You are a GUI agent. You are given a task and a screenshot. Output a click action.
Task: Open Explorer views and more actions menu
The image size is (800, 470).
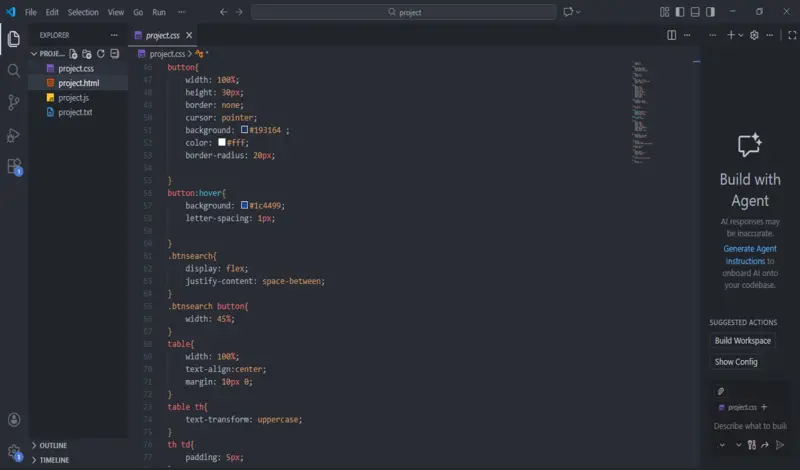[114, 35]
